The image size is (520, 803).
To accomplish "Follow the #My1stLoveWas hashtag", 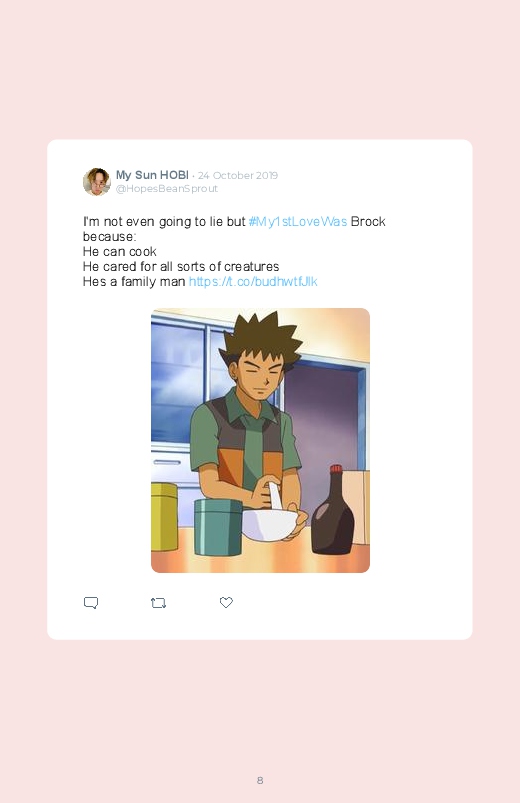I will click(x=298, y=221).
